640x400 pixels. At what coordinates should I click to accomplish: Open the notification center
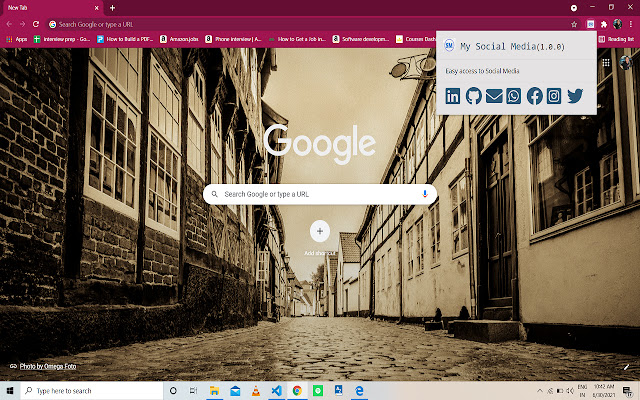(627, 391)
